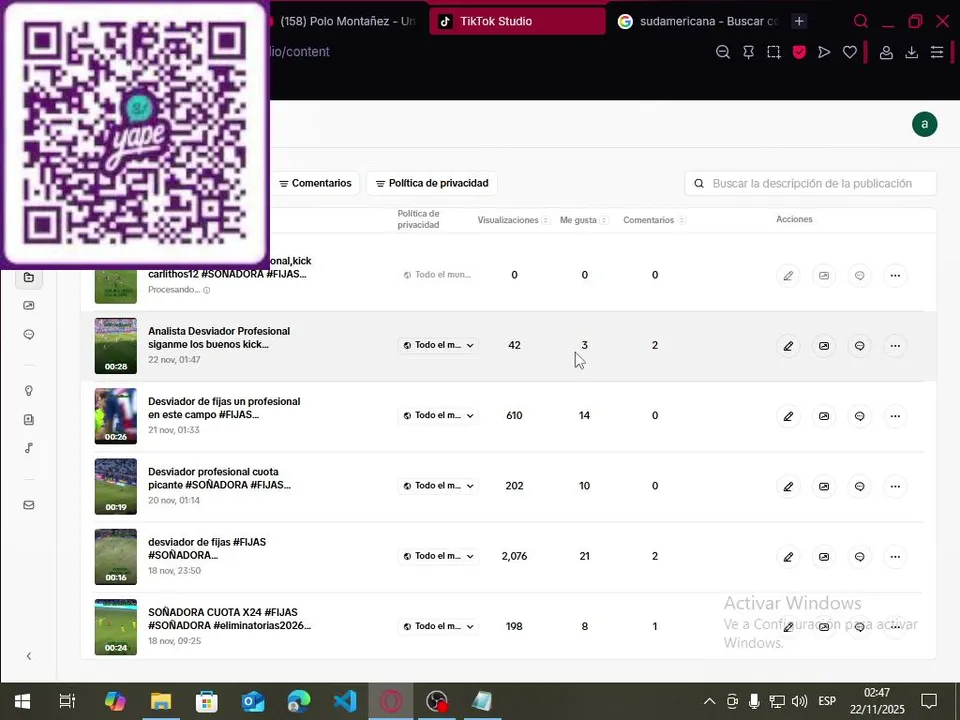Open the posts folder icon in left sidebar

pyautogui.click(x=29, y=277)
